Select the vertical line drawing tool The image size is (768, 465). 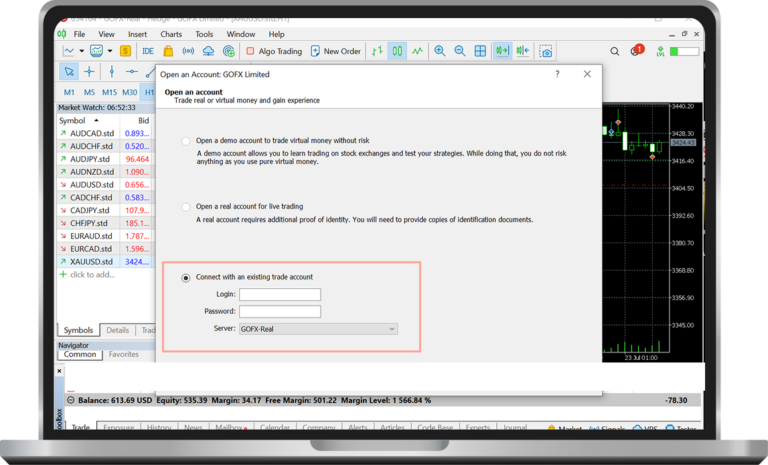click(x=112, y=72)
